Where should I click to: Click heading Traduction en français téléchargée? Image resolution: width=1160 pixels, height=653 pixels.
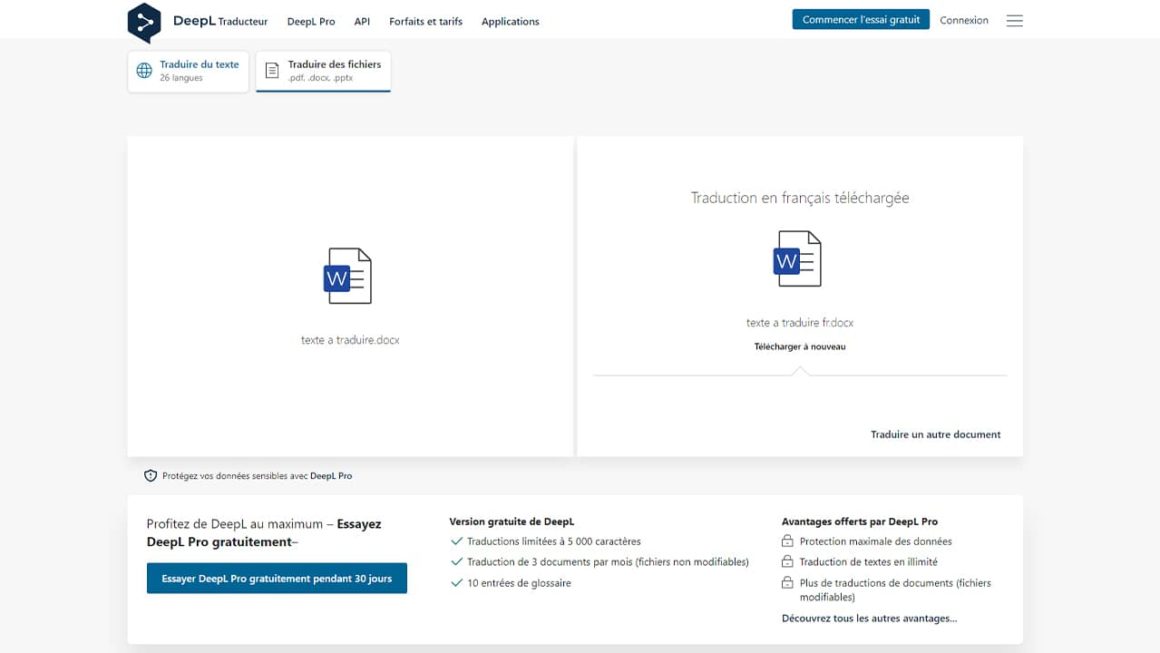(x=800, y=197)
